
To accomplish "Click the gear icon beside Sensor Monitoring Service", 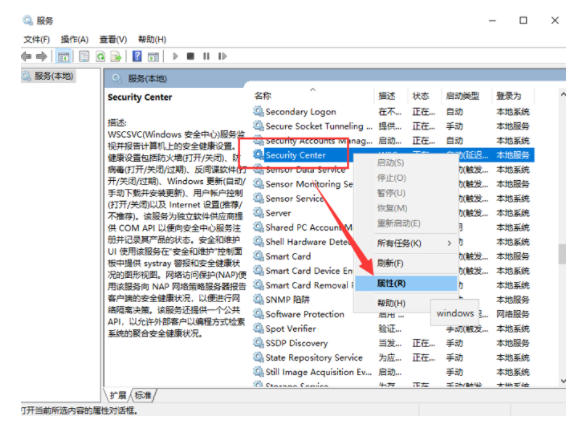I will (x=258, y=184).
